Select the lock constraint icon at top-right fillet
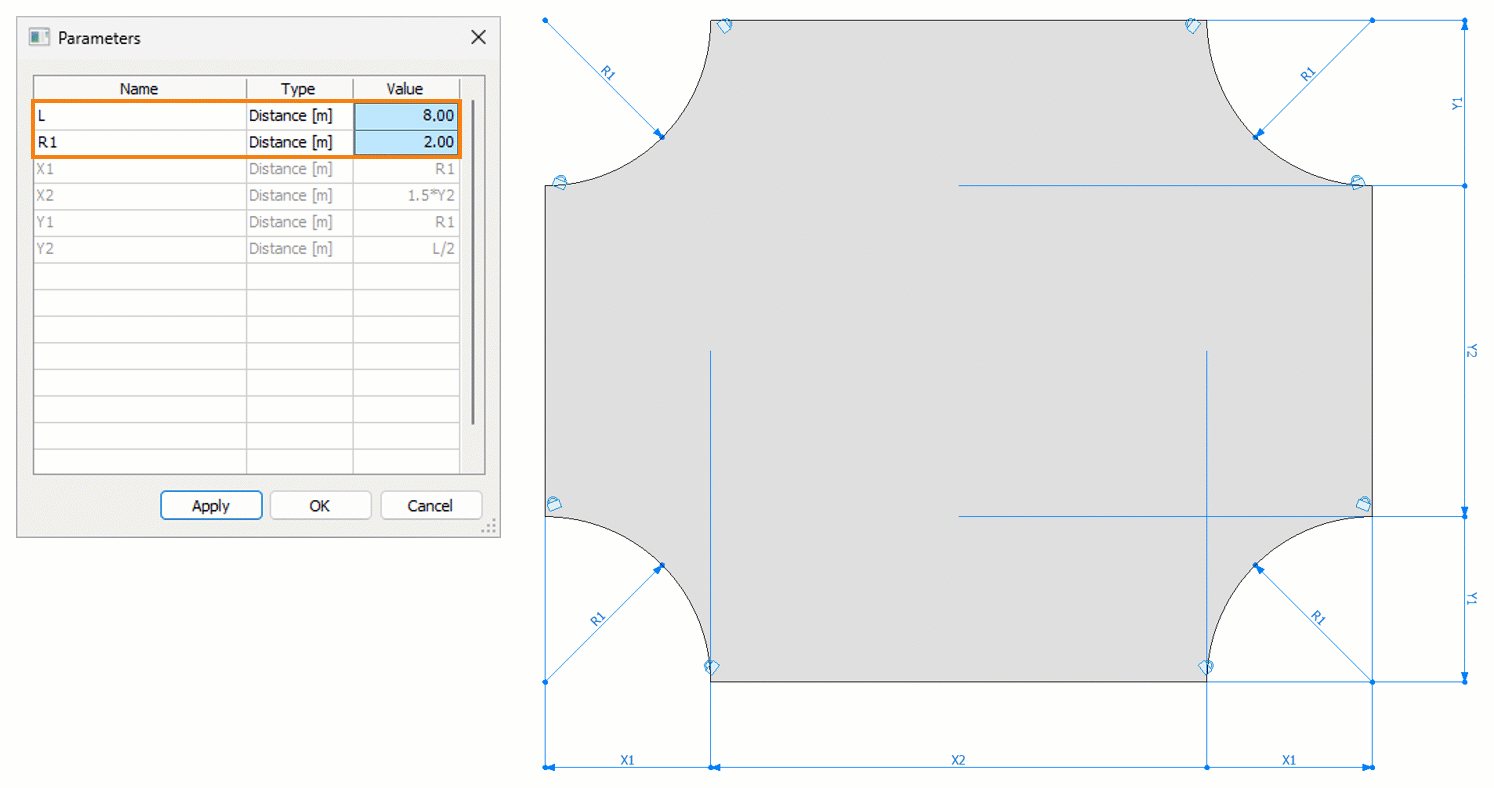Screen dimensions: 1494x788 [1191, 25]
